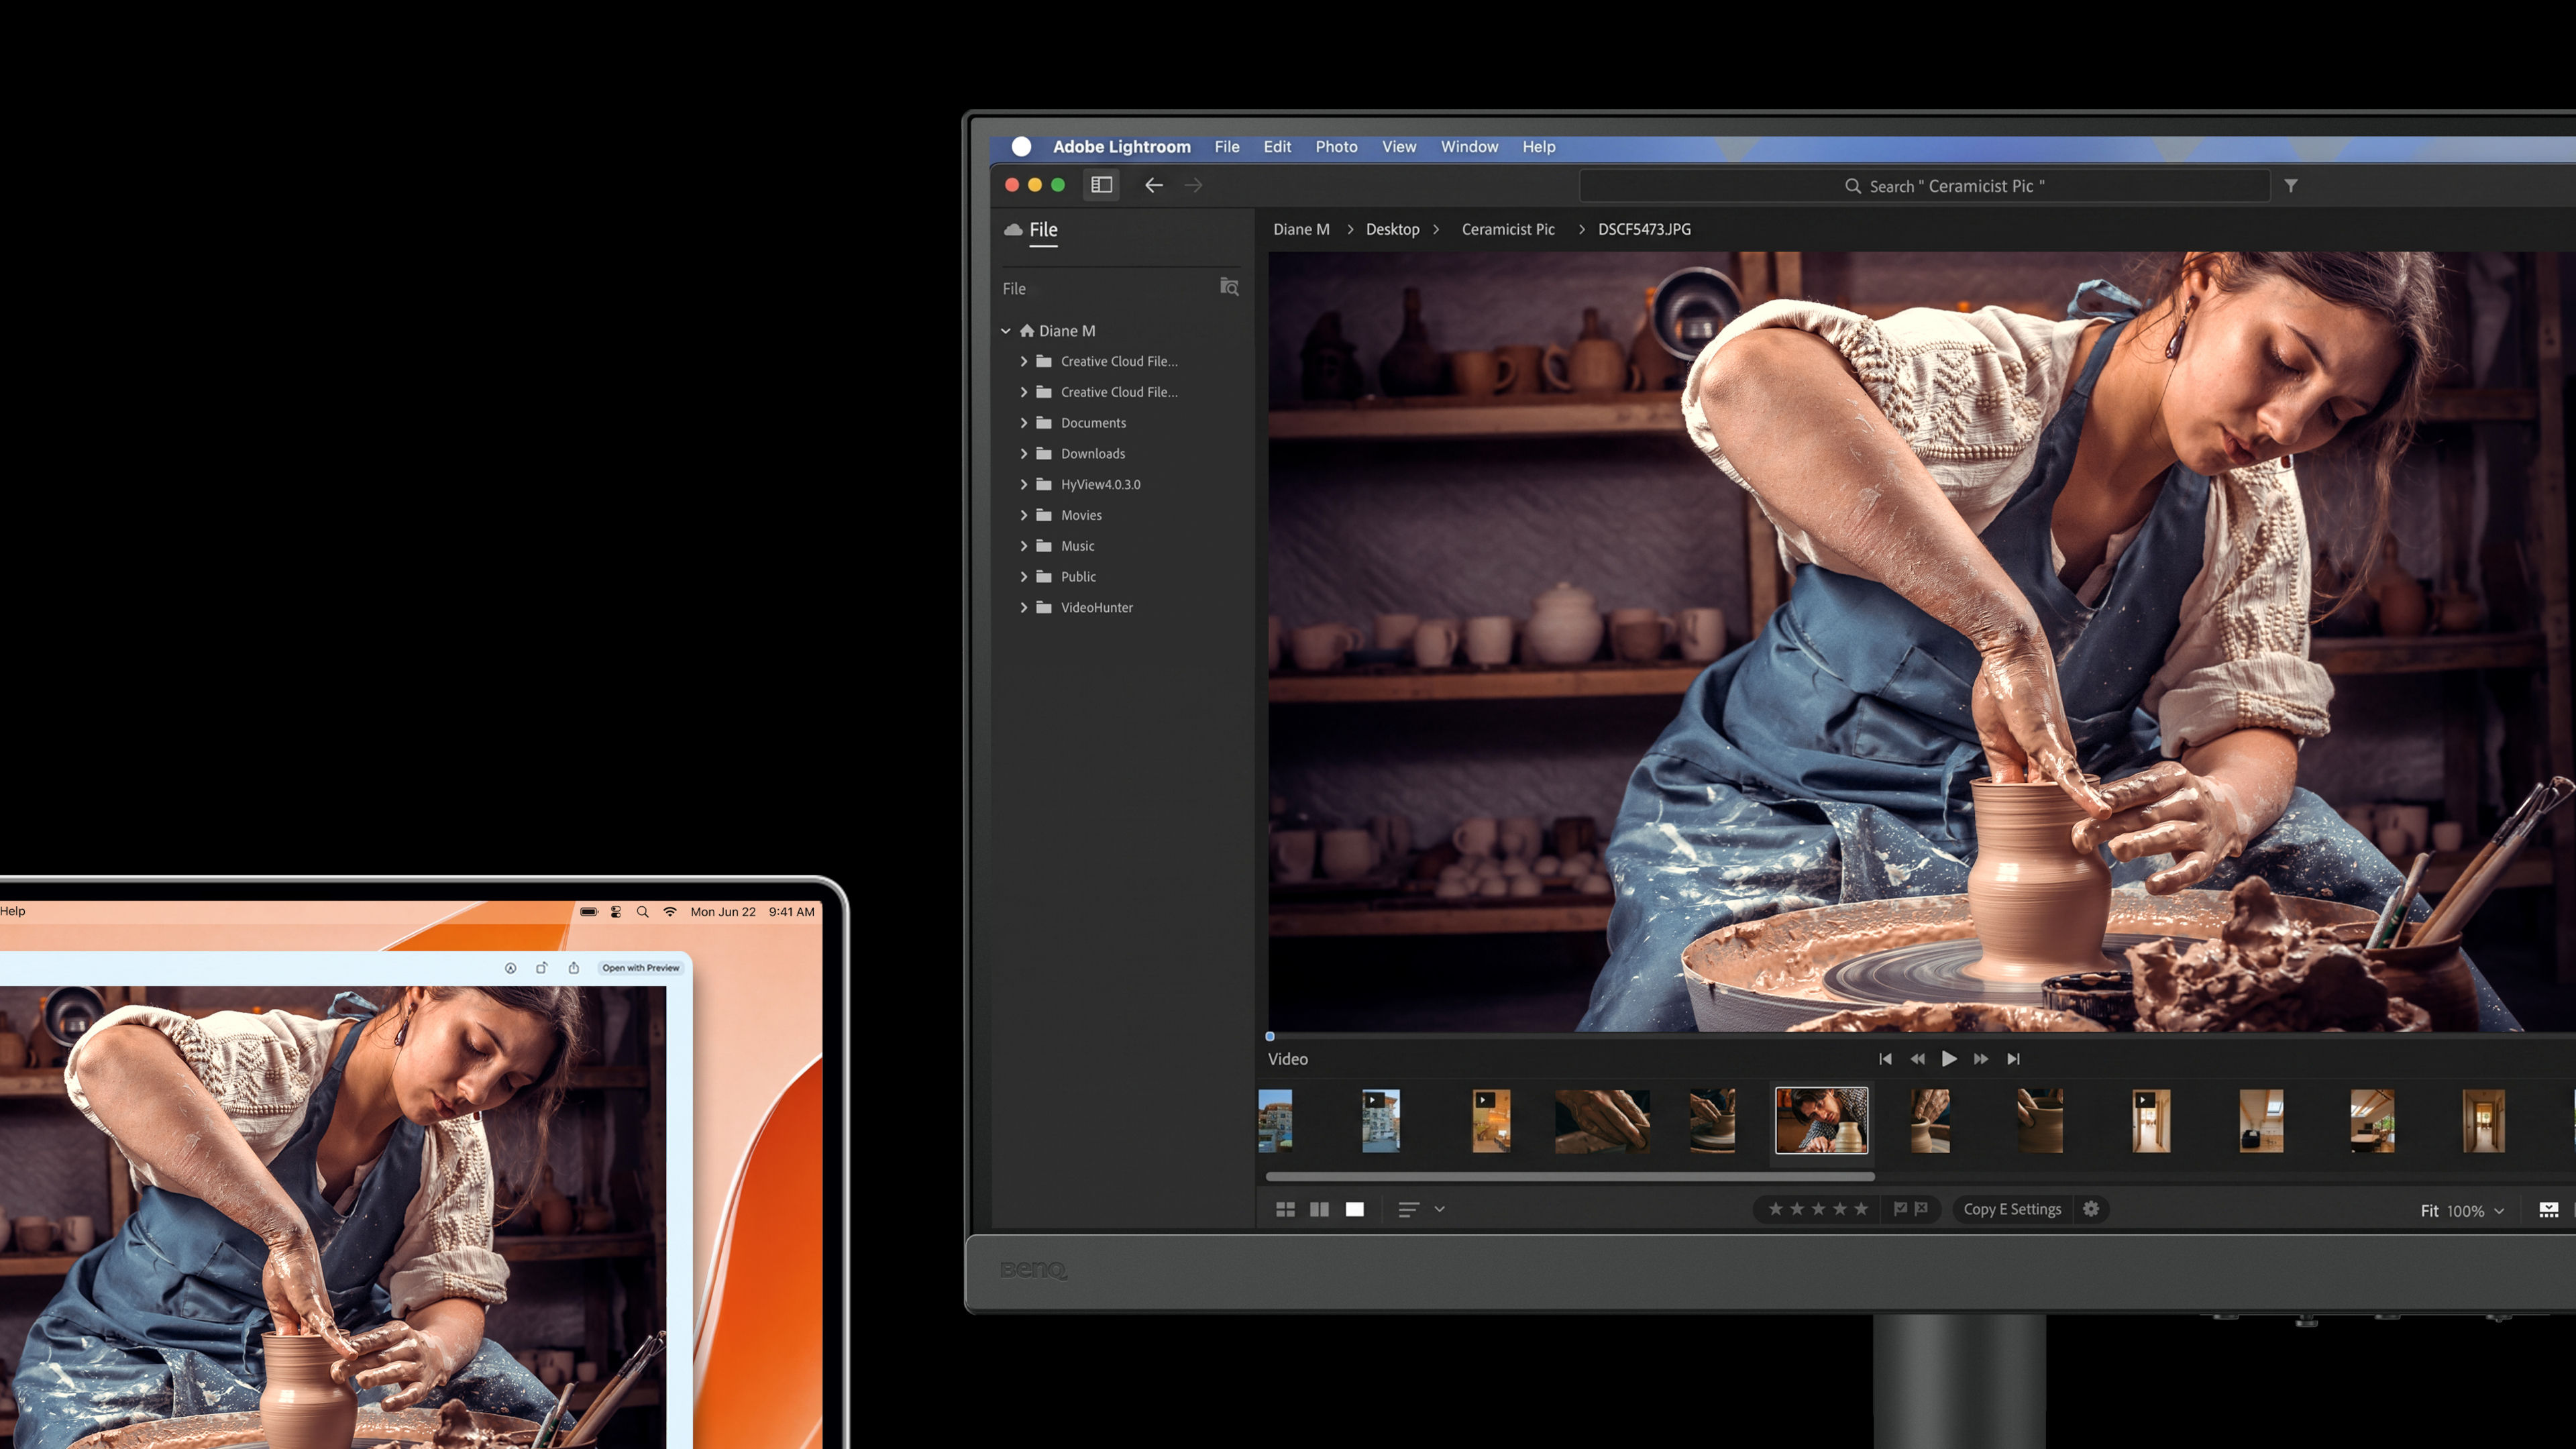Go back with the left arrow button
The width and height of the screenshot is (2576, 1449).
pyautogui.click(x=1154, y=185)
